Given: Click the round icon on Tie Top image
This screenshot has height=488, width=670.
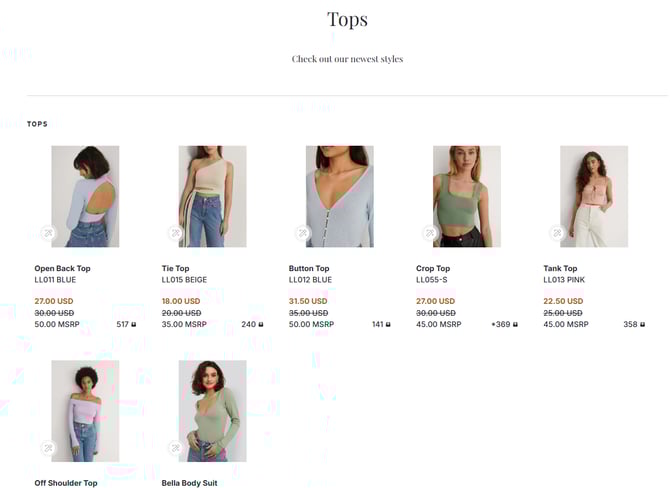Looking at the screenshot, I should click(x=174, y=233).
